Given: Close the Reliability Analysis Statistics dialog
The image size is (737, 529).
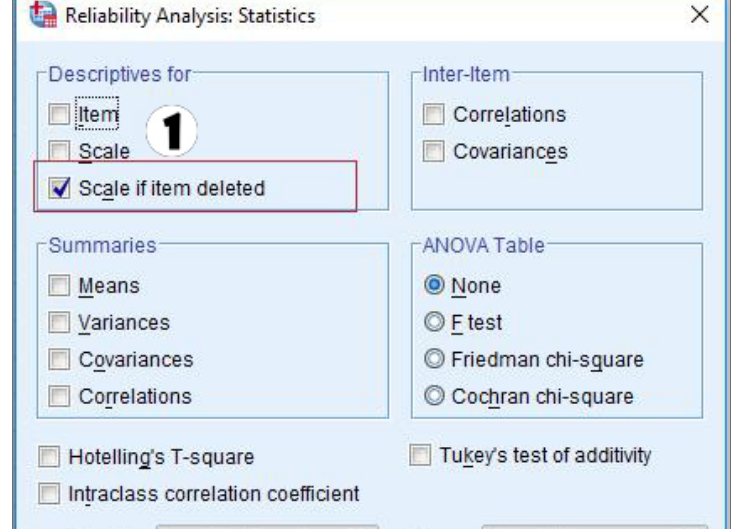Looking at the screenshot, I should click(700, 14).
